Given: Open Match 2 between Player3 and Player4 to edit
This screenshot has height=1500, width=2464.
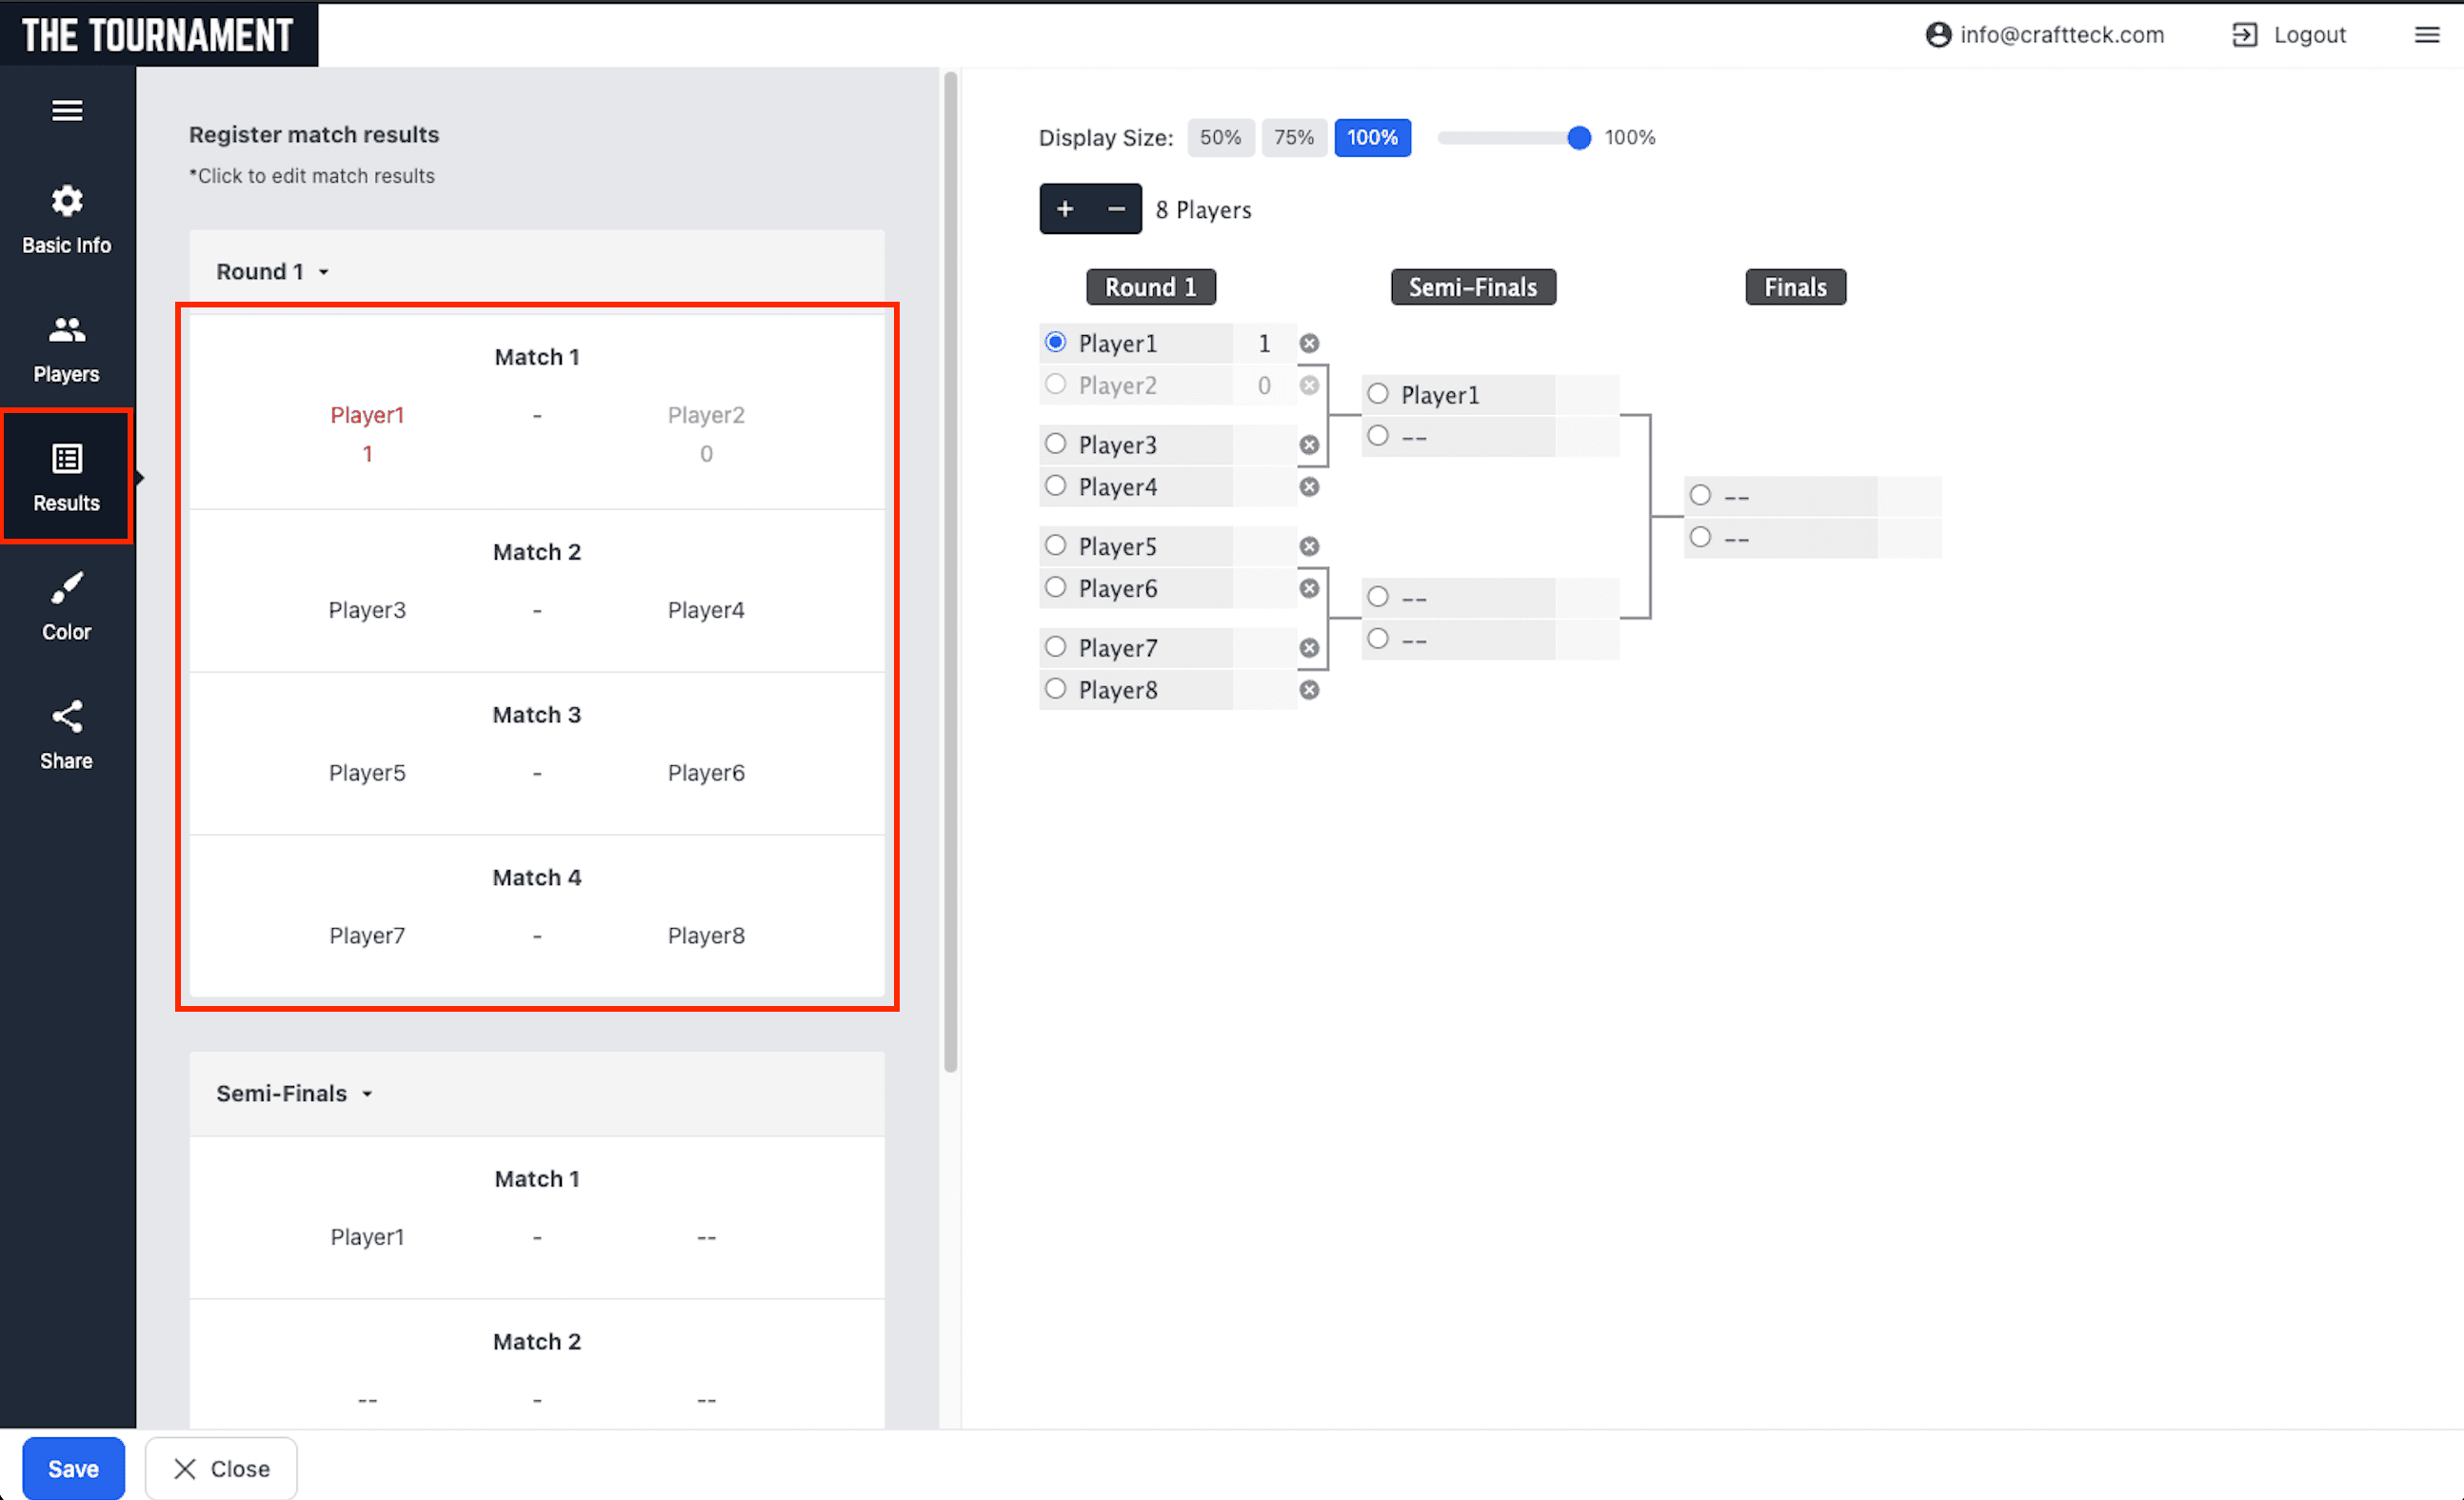Looking at the screenshot, I should click(x=537, y=591).
